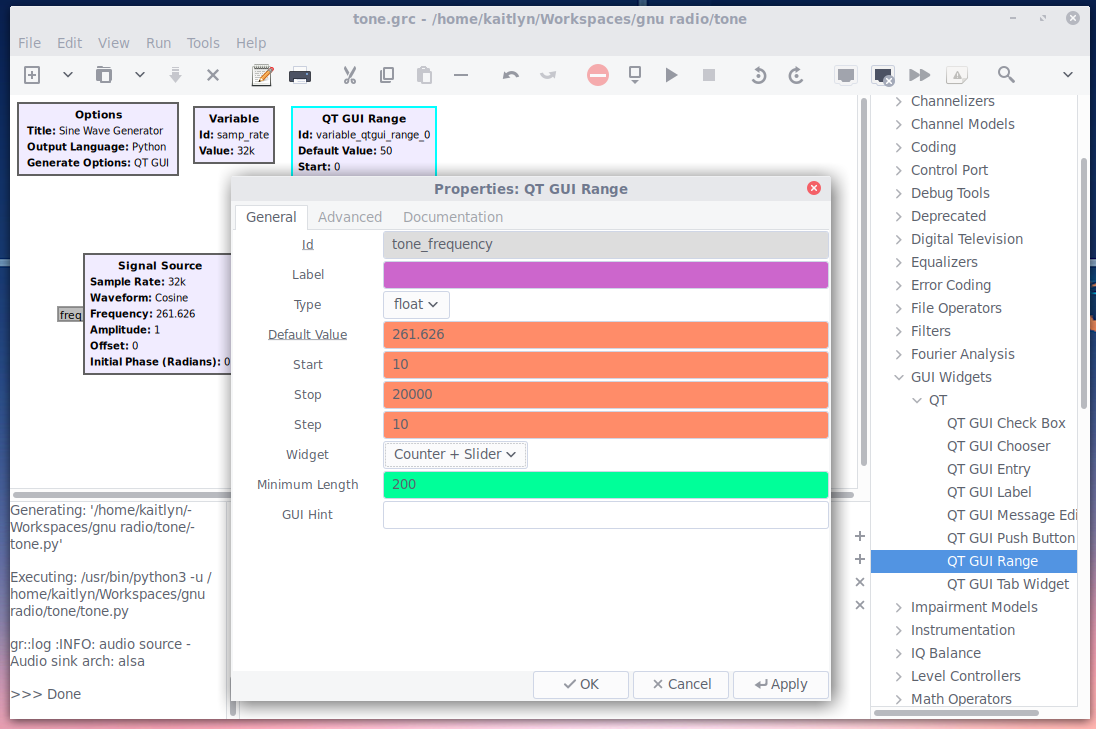Viewport: 1096px width, 729px height.
Task: Click the New flowgraph toolbar icon
Action: tap(32, 75)
